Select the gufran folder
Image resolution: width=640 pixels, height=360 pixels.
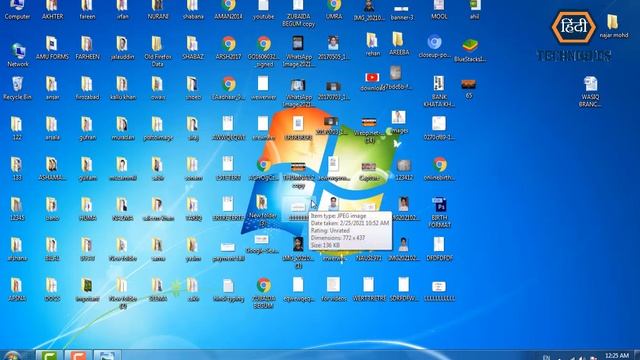(87, 128)
